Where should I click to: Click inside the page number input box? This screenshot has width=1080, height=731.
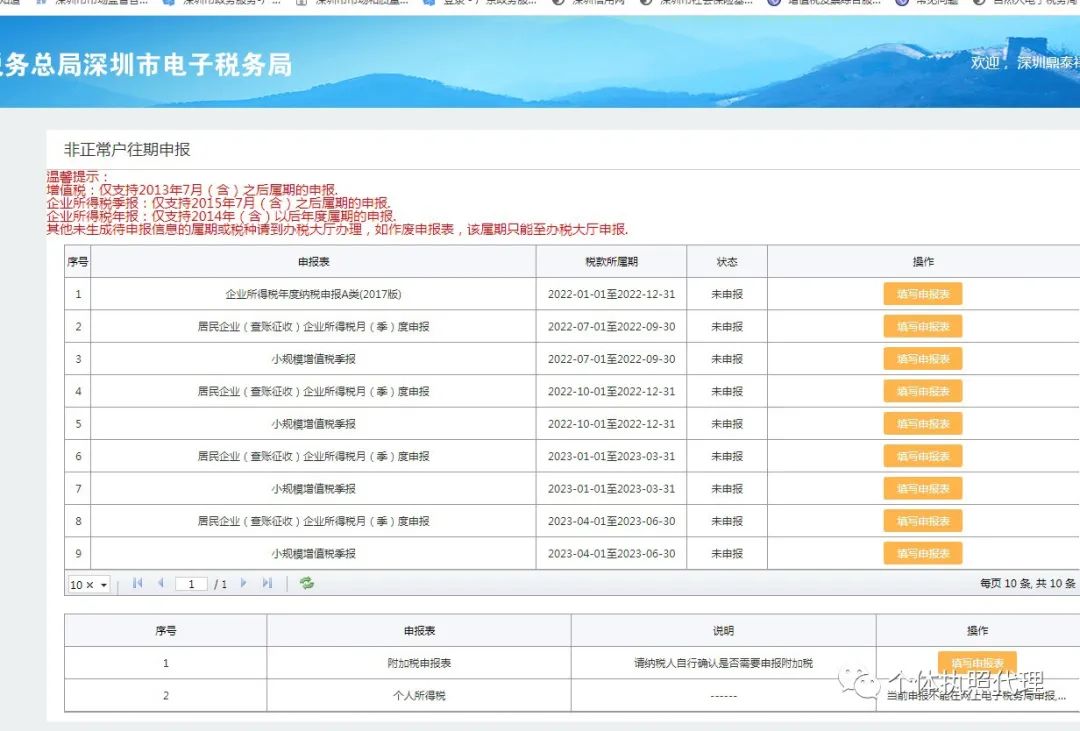[x=190, y=584]
